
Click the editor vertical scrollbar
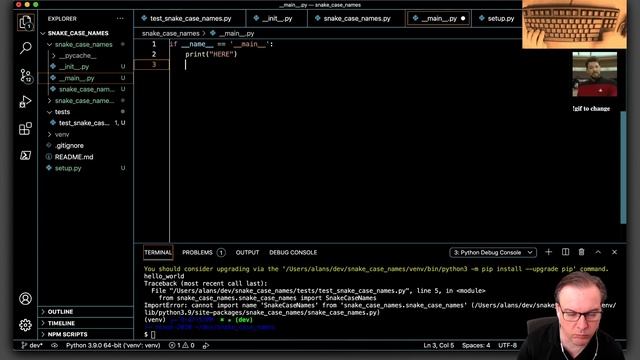point(623,167)
